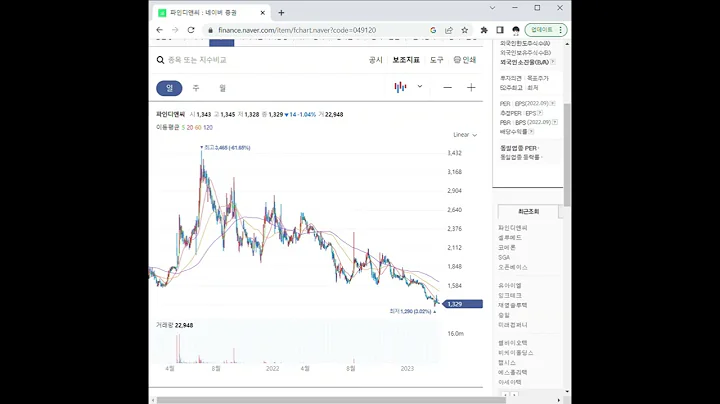Select the 주 weekly period toggle
Screen dimensions: 720x404
pyautogui.click(x=196, y=88)
